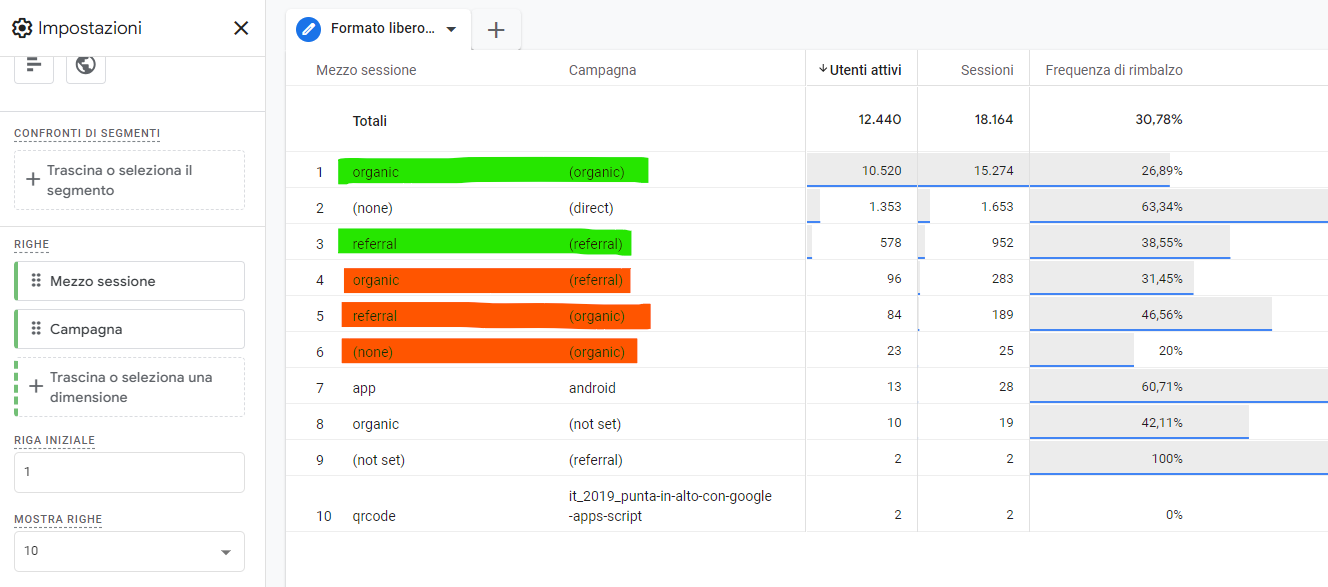Open the Formato libero tab dropdown arrow
This screenshot has width=1328, height=587.
click(451, 29)
